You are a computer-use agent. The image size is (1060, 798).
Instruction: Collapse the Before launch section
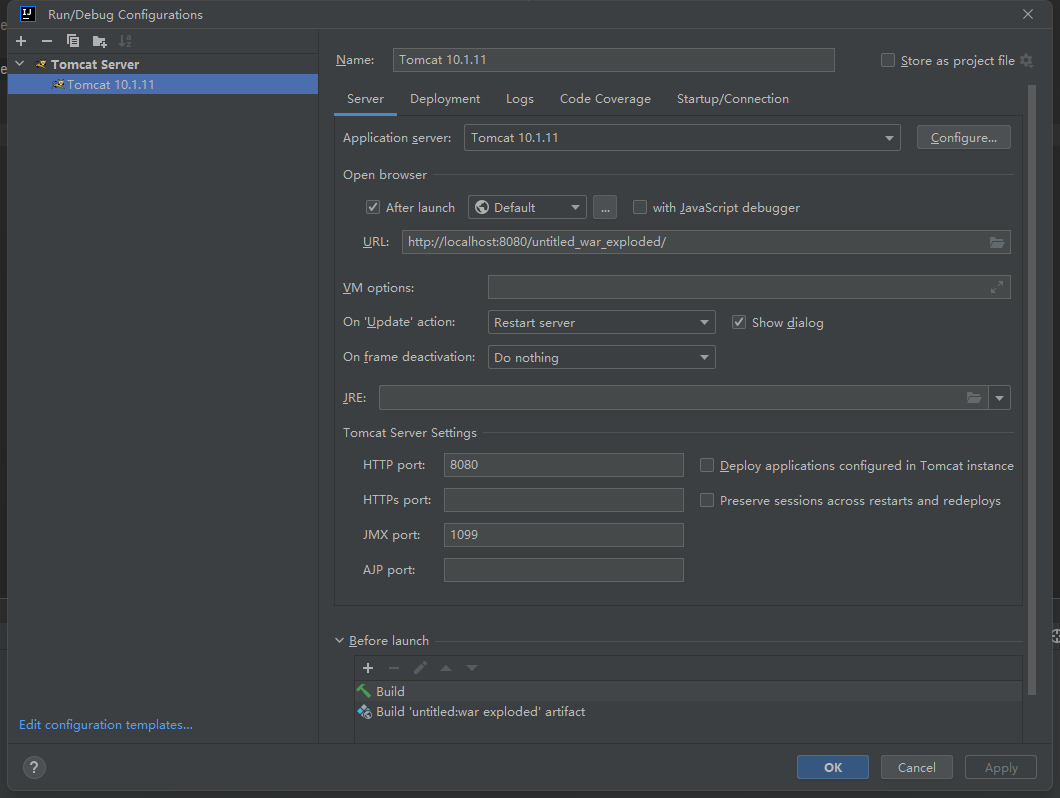click(339, 641)
